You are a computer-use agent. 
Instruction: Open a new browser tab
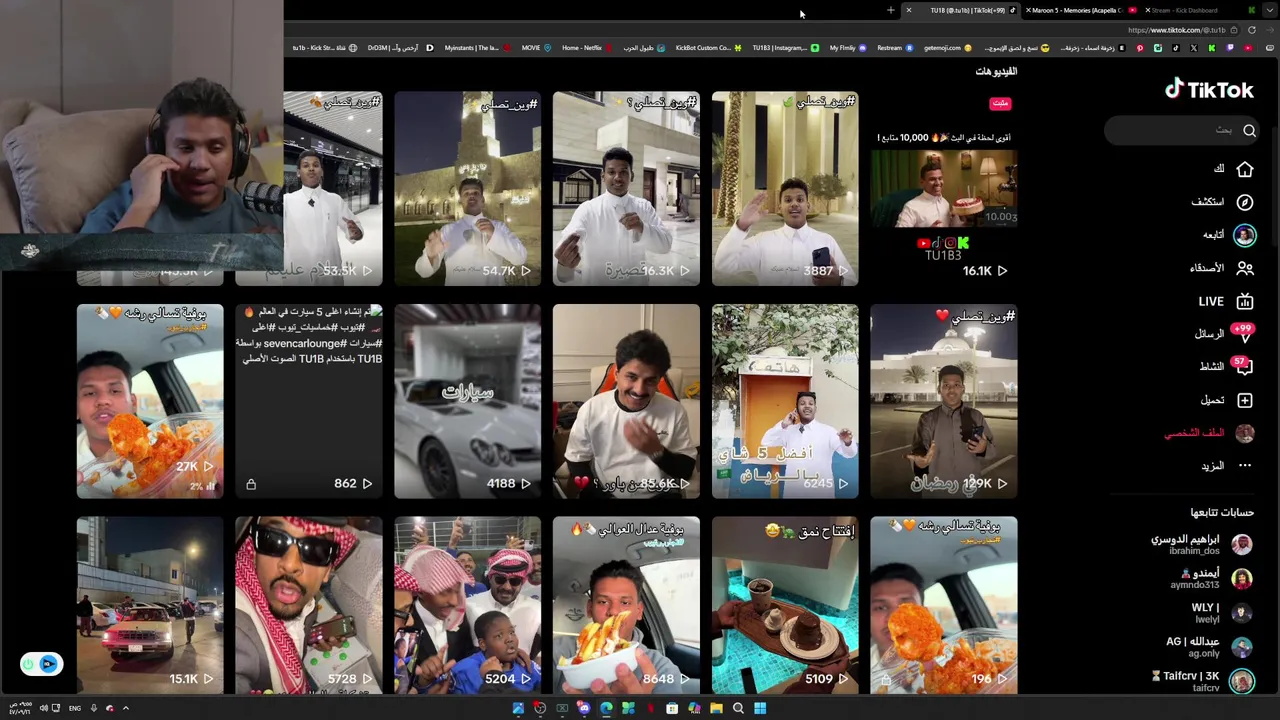(x=890, y=10)
